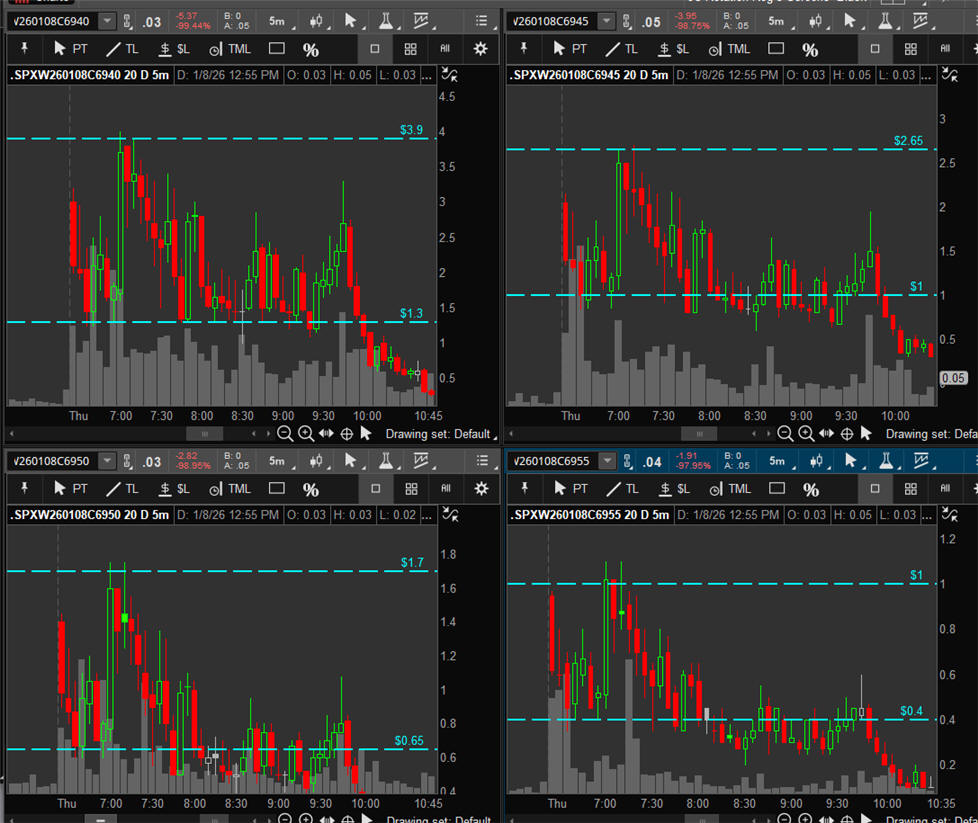Open chart style candlestick menu in C6945 chart
This screenshot has width=978, height=823.
[819, 21]
